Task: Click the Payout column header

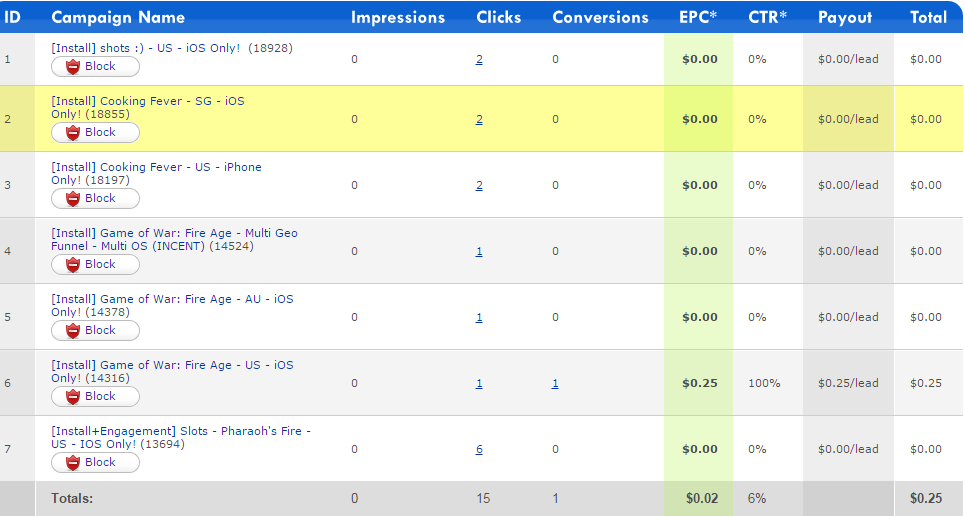Action: pos(845,17)
